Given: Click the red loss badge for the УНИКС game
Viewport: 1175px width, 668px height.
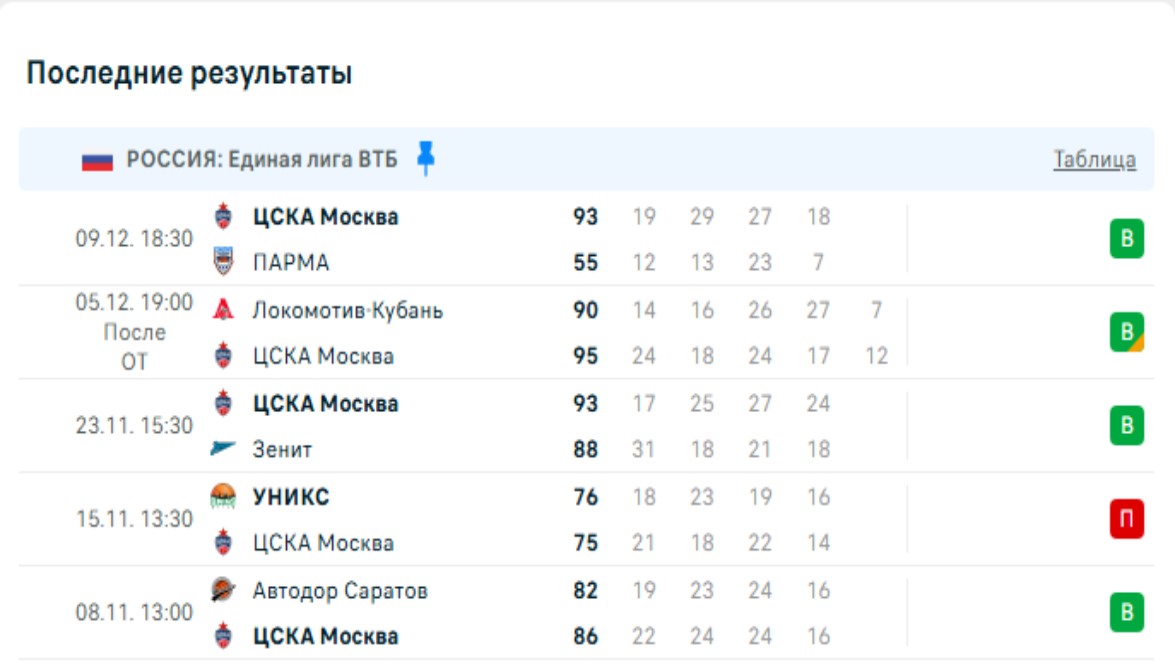Looking at the screenshot, I should click(x=1126, y=519).
